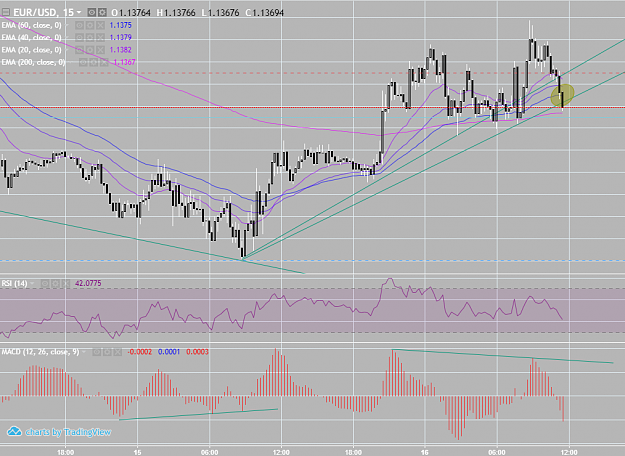This screenshot has width=625, height=456.
Task: Open the EMA 60 indicator settings gear
Action: (90, 26)
